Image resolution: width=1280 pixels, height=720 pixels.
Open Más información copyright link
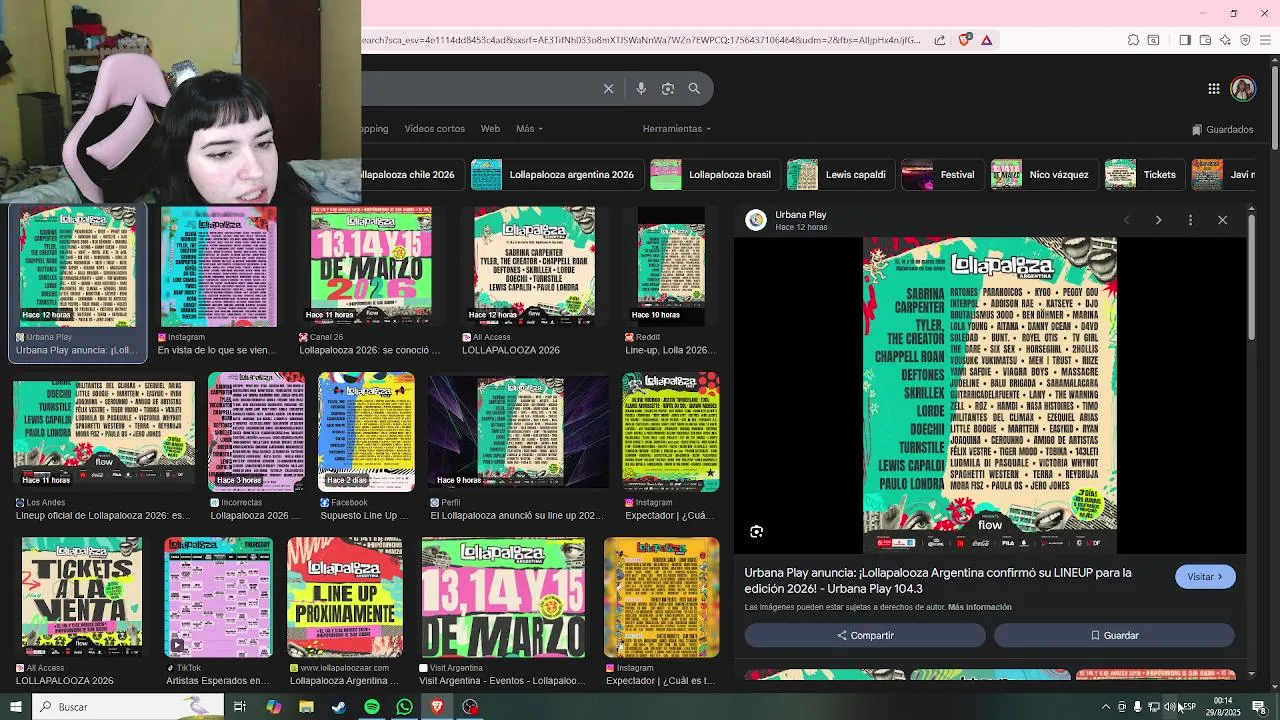point(979,607)
